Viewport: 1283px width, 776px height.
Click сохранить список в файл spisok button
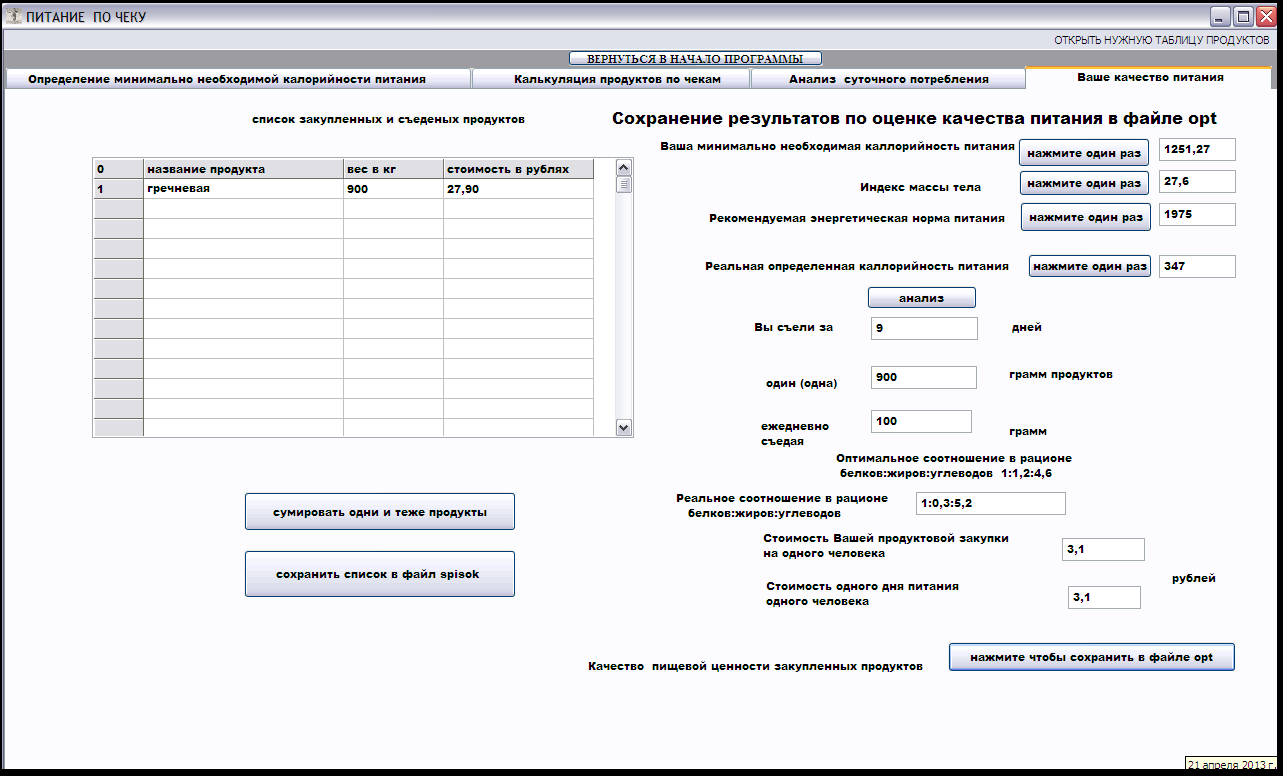point(380,574)
